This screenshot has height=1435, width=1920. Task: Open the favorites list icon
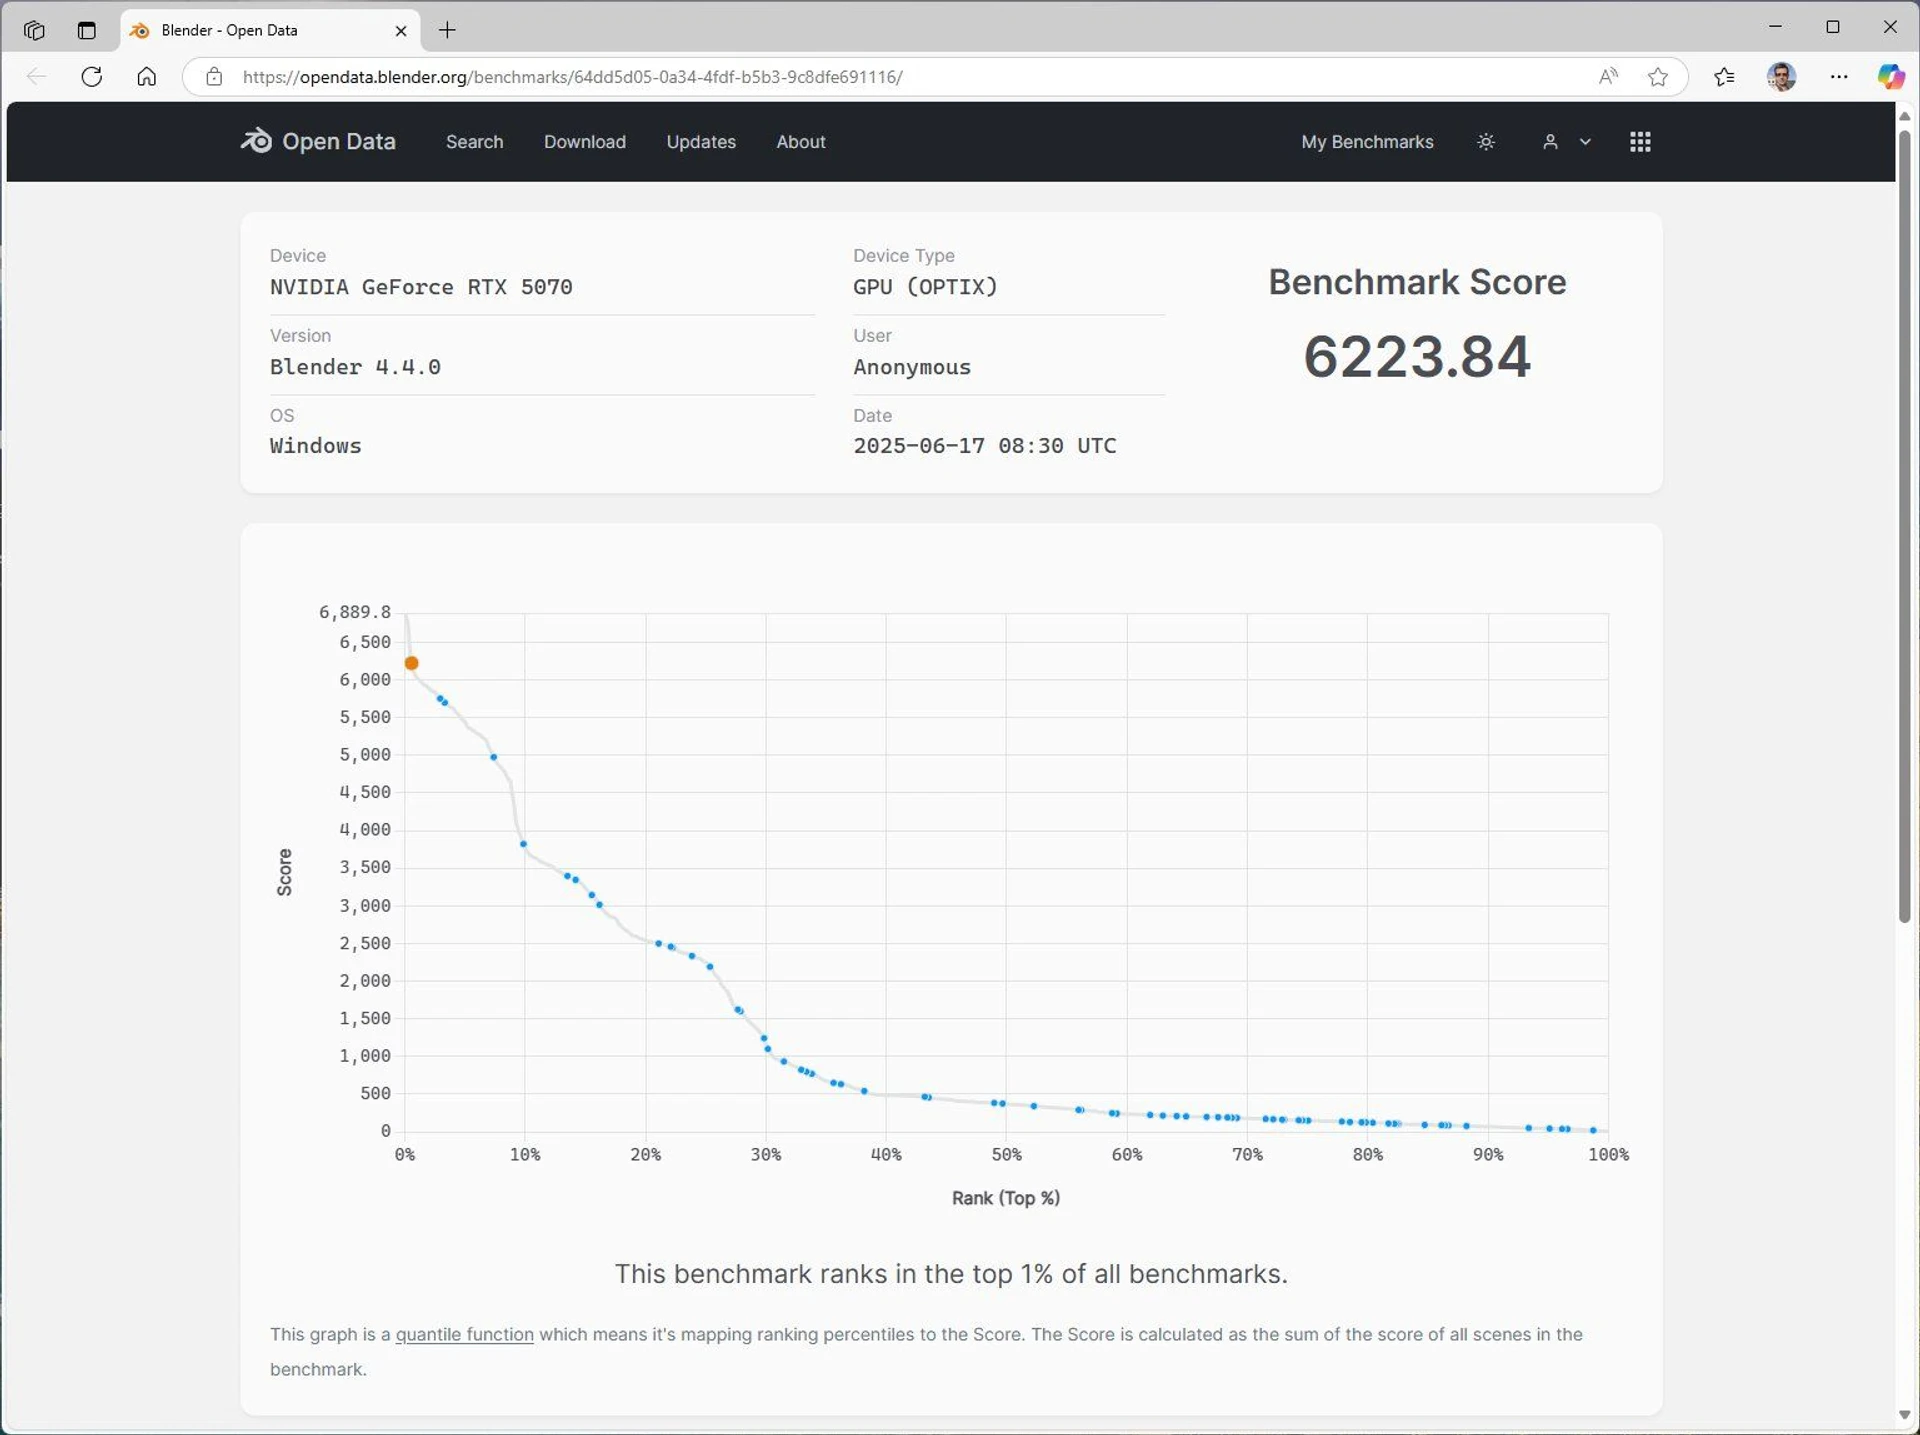coord(1724,77)
